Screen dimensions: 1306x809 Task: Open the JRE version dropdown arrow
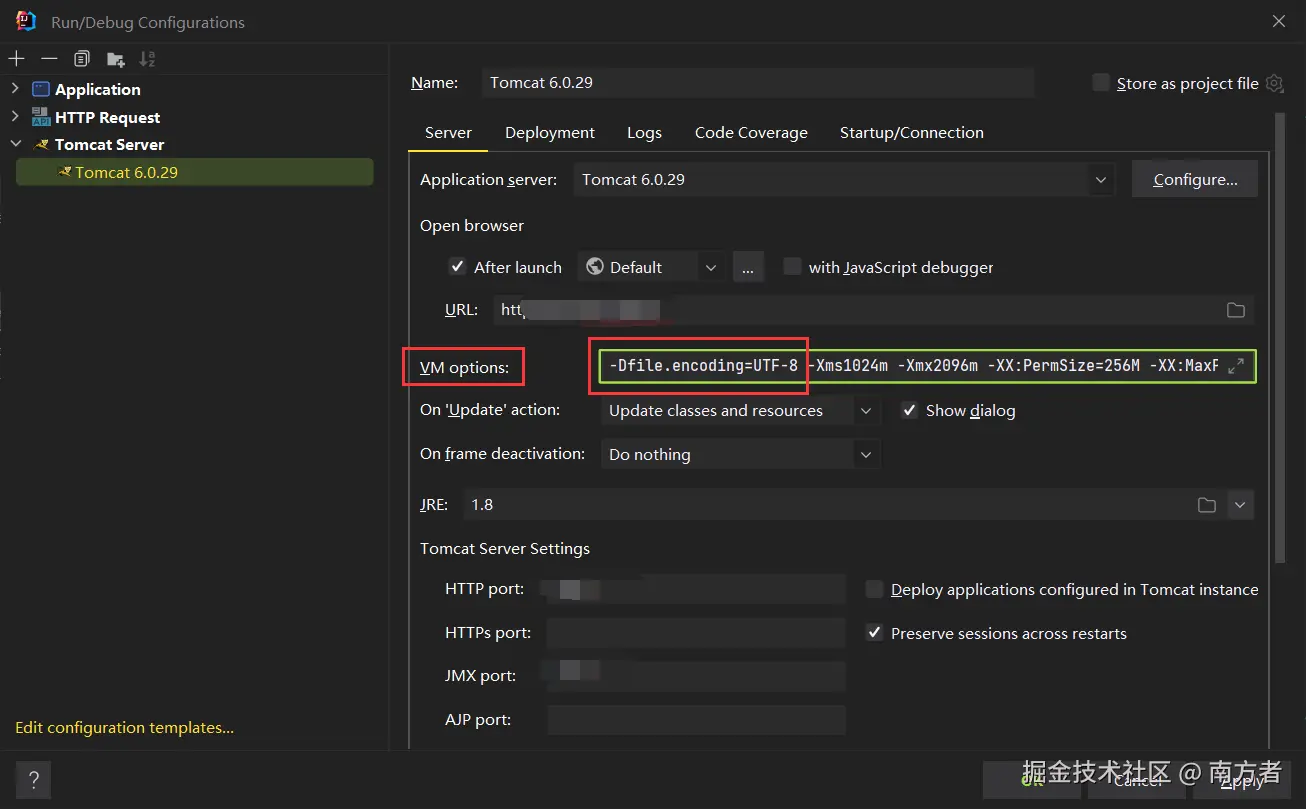point(1240,505)
